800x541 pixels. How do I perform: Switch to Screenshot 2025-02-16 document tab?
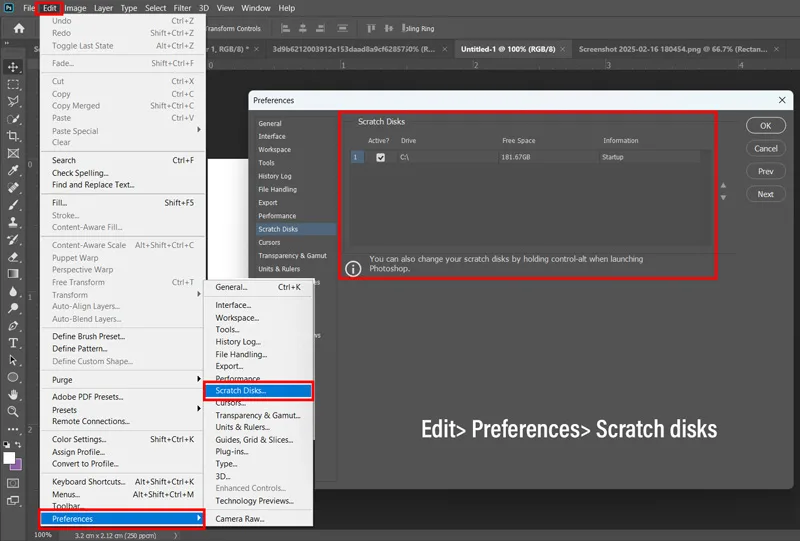tap(673, 49)
